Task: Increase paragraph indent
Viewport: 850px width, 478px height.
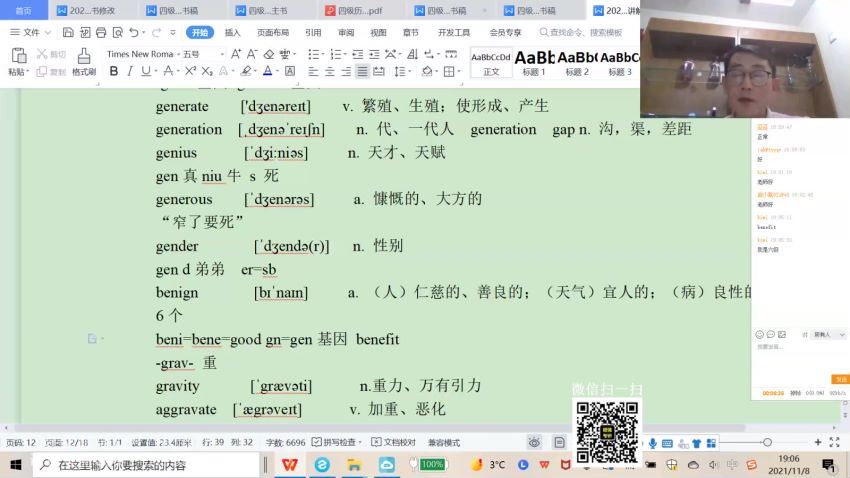Action: coord(374,54)
